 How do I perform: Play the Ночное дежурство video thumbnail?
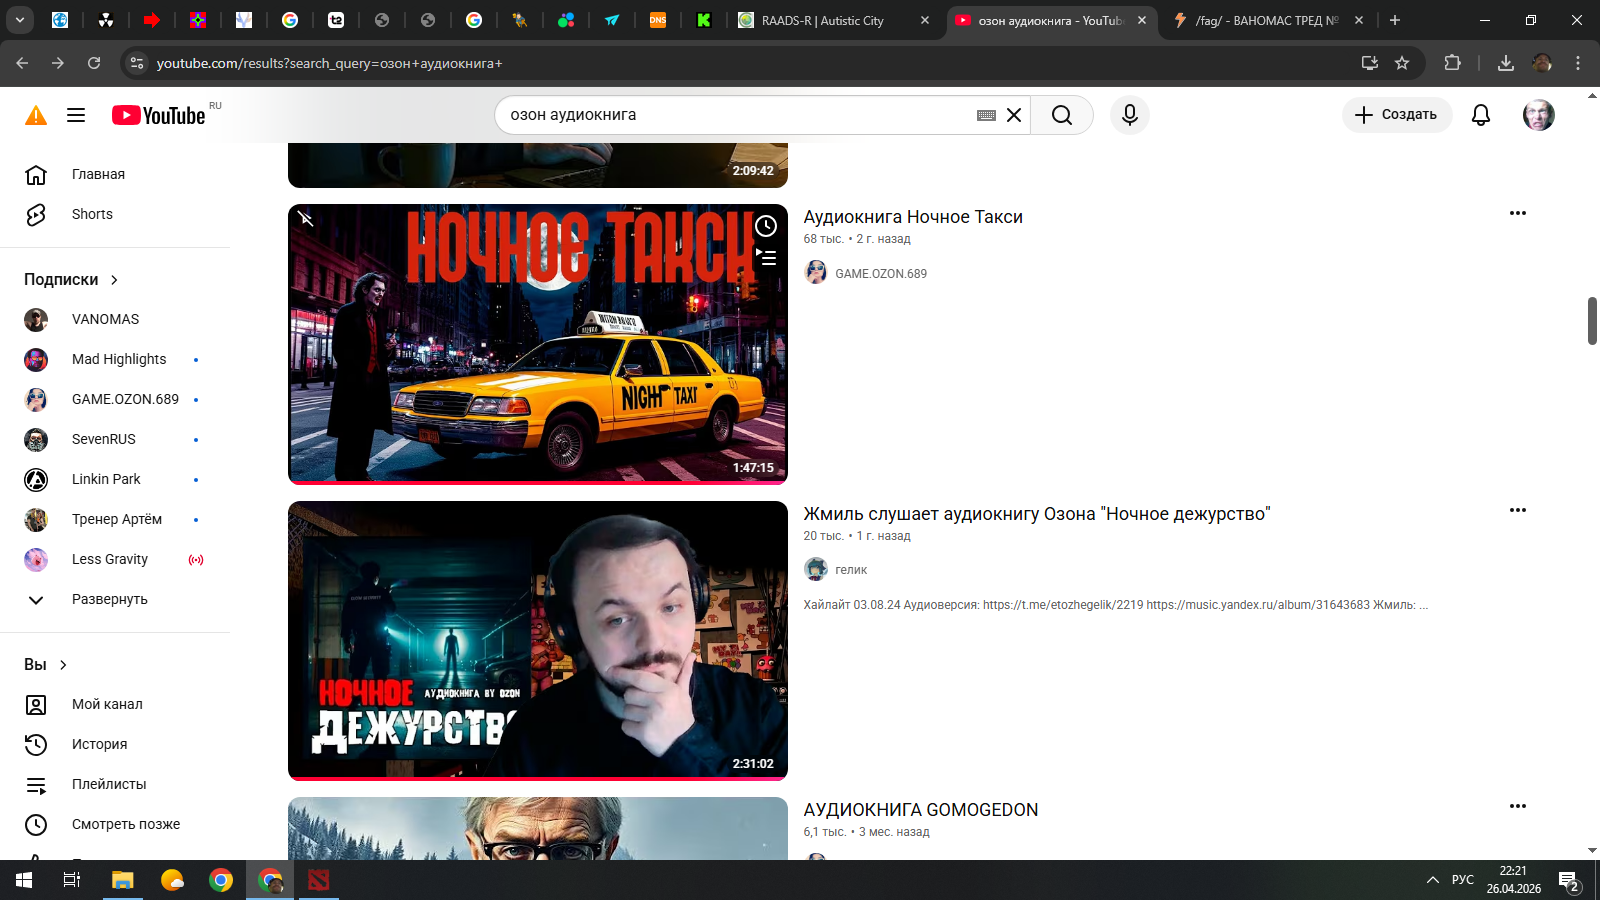[538, 640]
